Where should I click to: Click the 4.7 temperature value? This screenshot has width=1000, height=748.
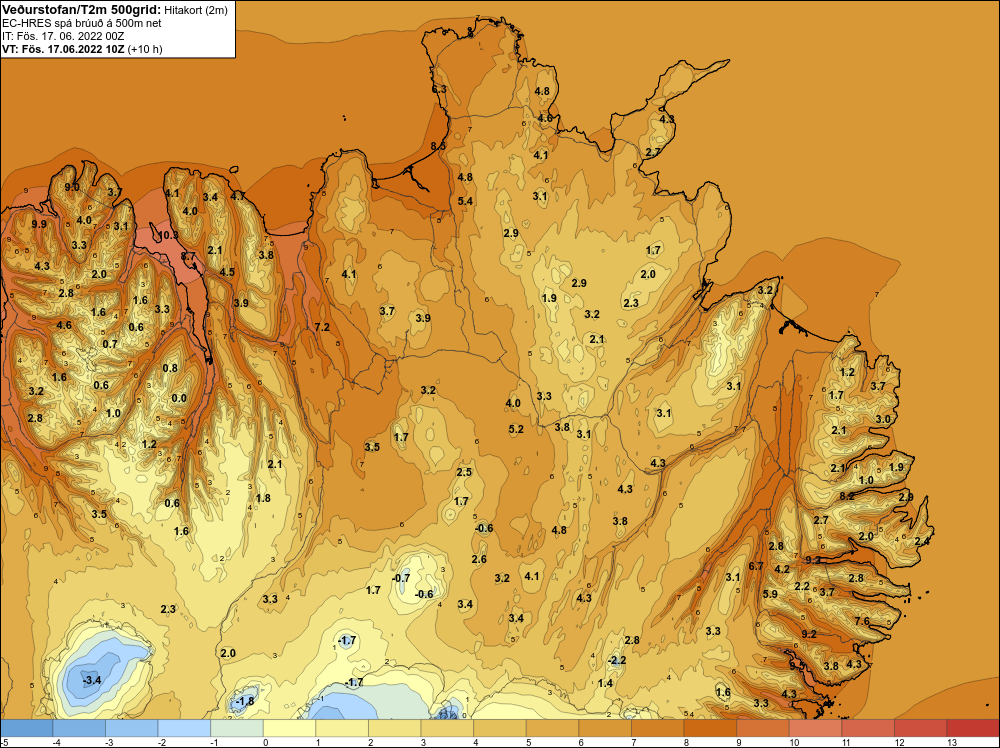point(238,196)
